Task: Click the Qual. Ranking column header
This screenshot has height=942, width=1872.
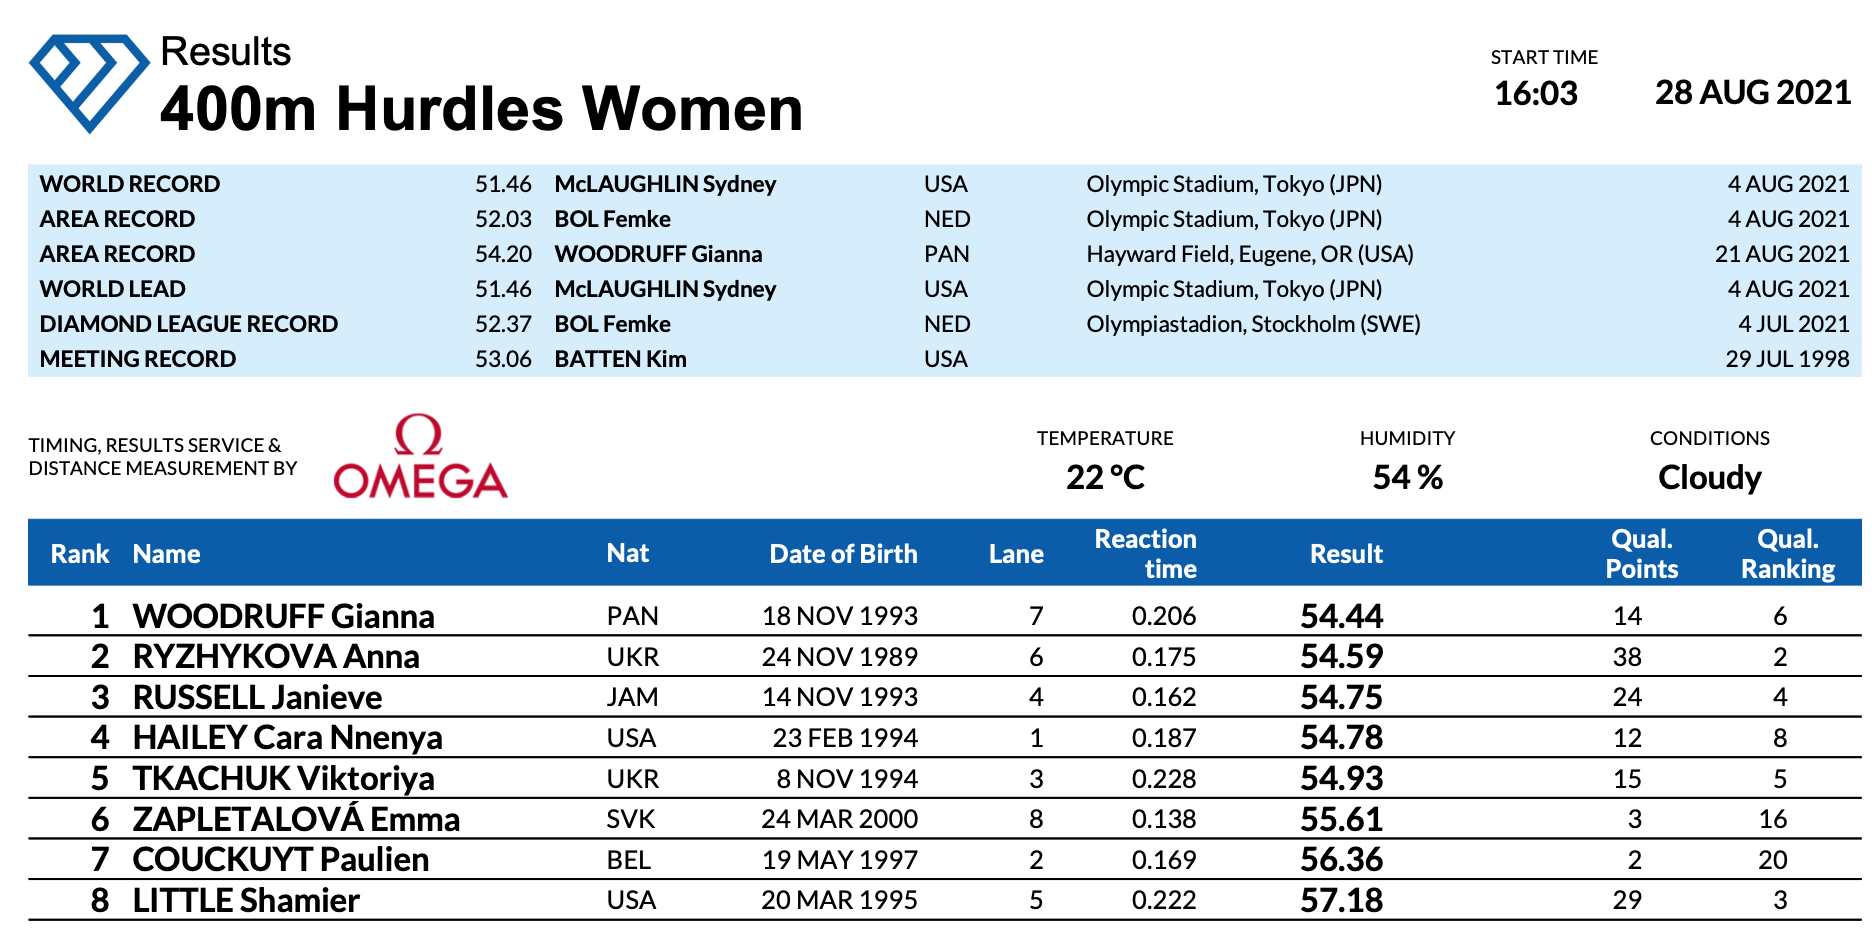Action: point(1787,554)
